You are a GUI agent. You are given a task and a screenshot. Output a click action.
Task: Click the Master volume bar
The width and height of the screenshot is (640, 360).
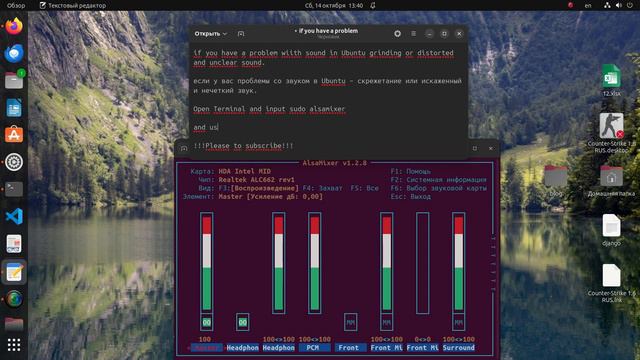tap(207, 263)
